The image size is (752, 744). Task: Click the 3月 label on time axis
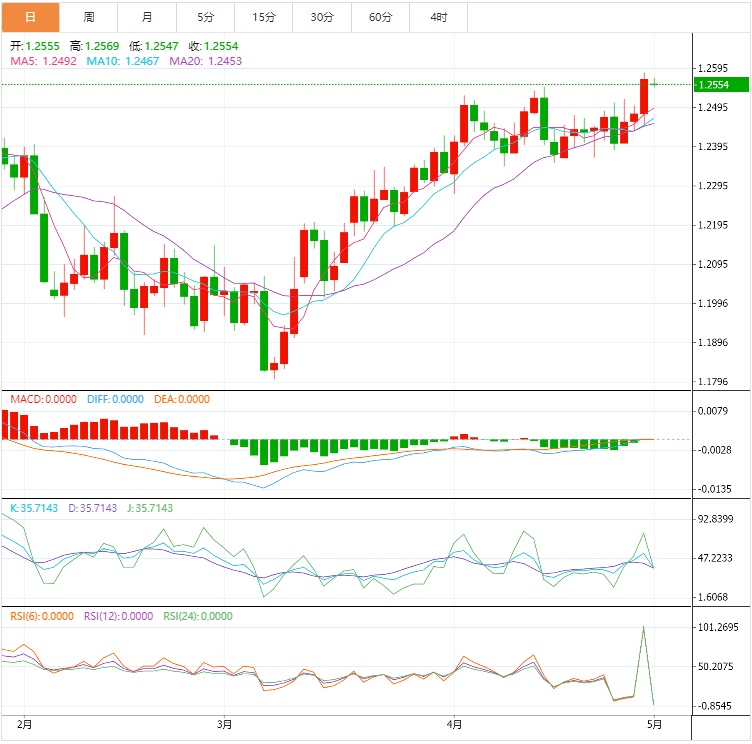click(x=225, y=723)
